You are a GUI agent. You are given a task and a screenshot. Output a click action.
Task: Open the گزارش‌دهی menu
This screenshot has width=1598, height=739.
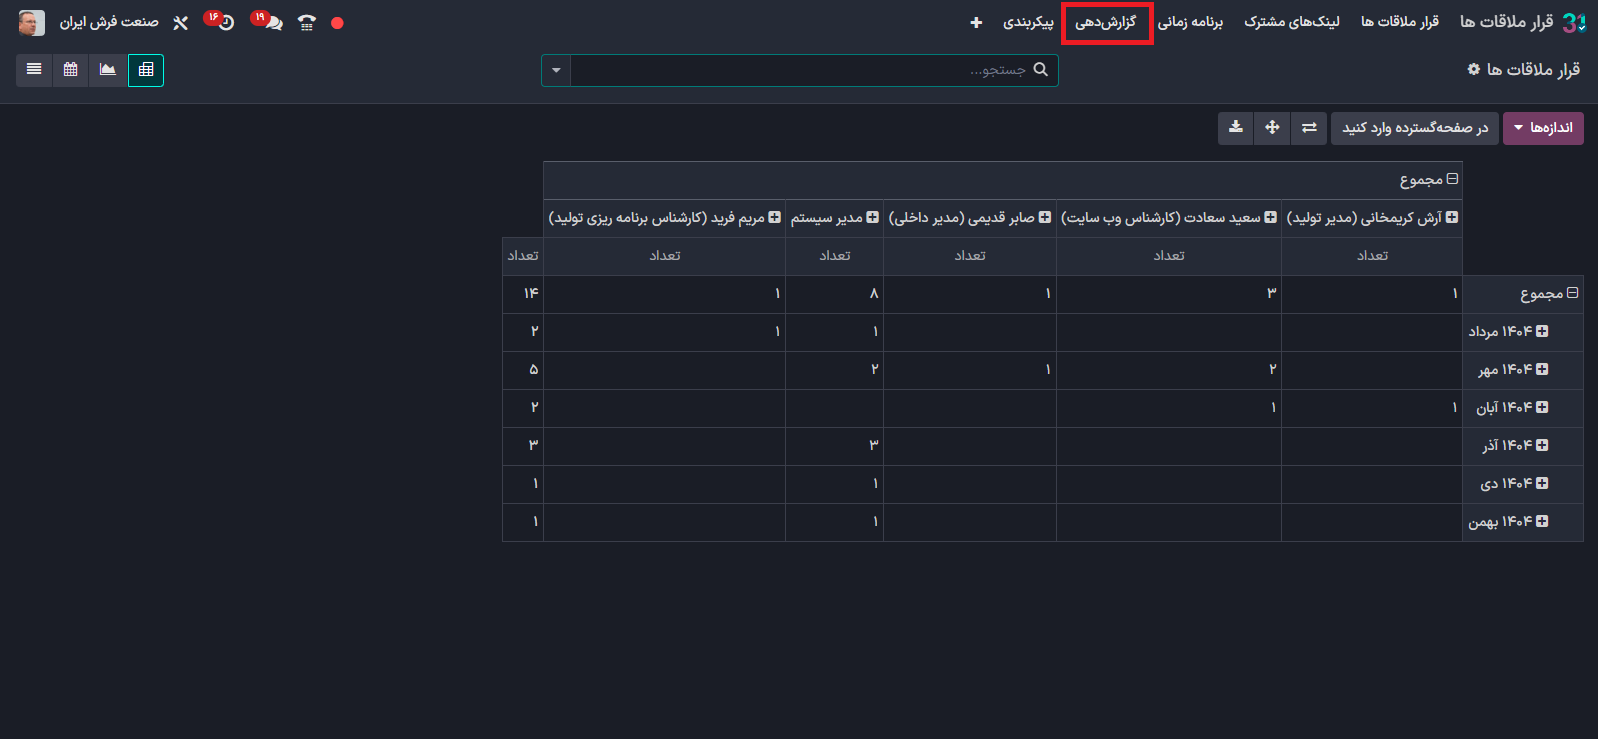pos(1106,23)
